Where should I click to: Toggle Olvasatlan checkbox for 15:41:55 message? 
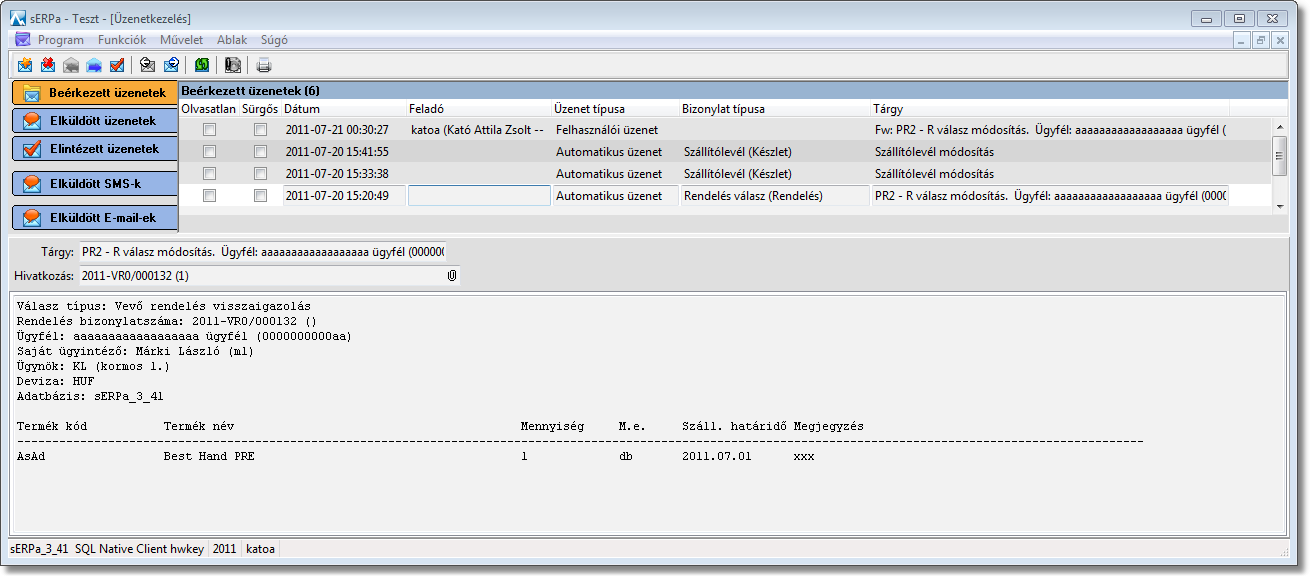click(209, 152)
